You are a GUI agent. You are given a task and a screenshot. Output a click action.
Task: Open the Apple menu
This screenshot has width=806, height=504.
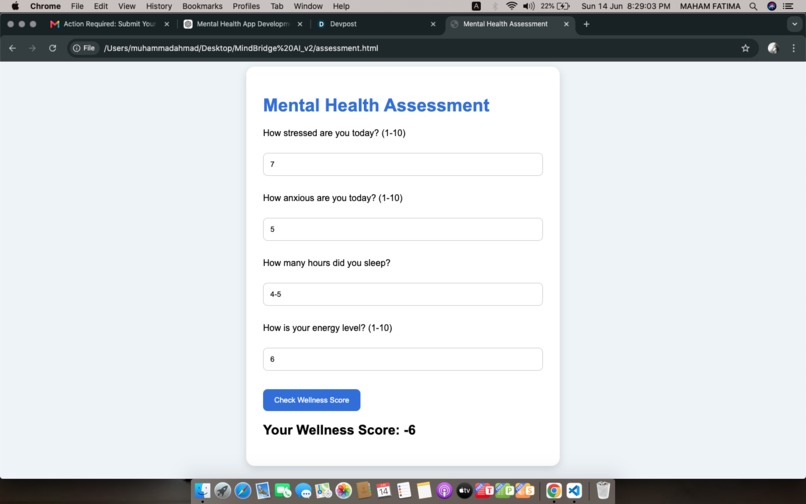[x=15, y=6]
